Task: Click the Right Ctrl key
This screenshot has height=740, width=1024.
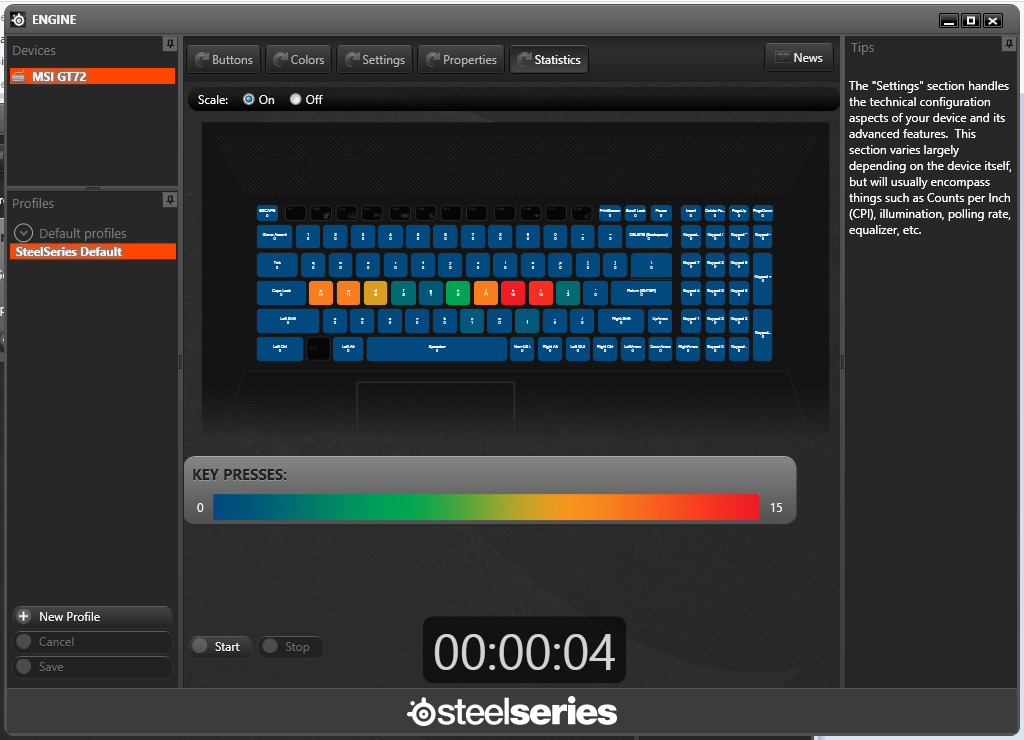Action: click(x=605, y=349)
